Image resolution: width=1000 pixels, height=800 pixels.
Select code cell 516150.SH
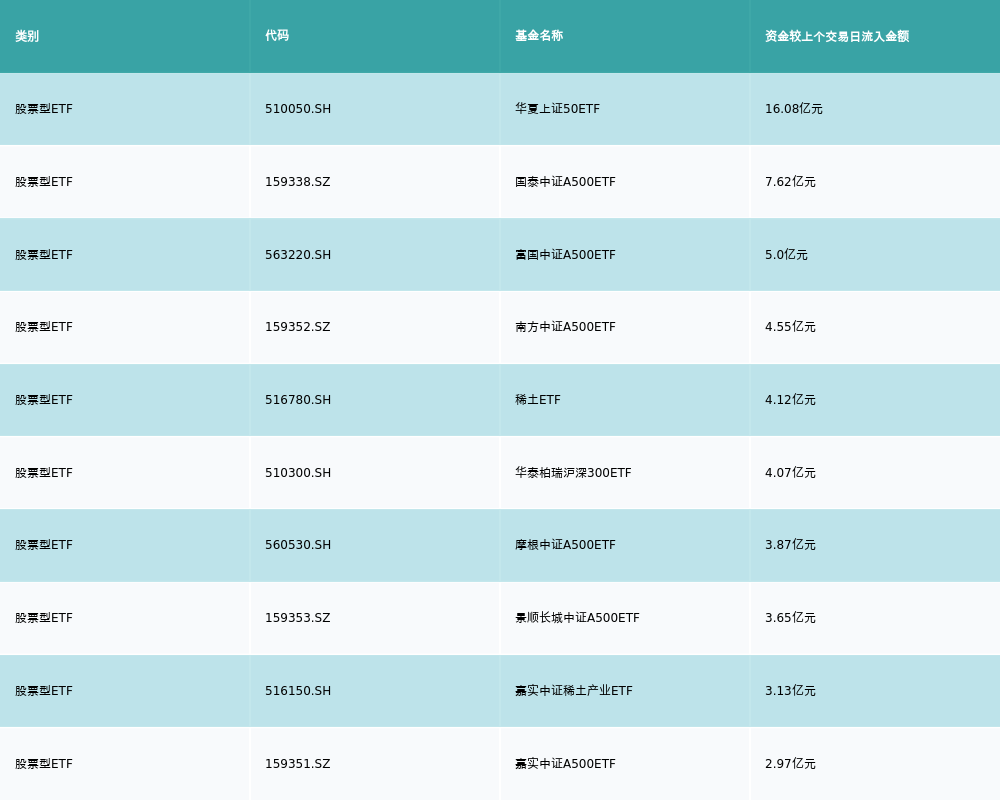click(298, 690)
